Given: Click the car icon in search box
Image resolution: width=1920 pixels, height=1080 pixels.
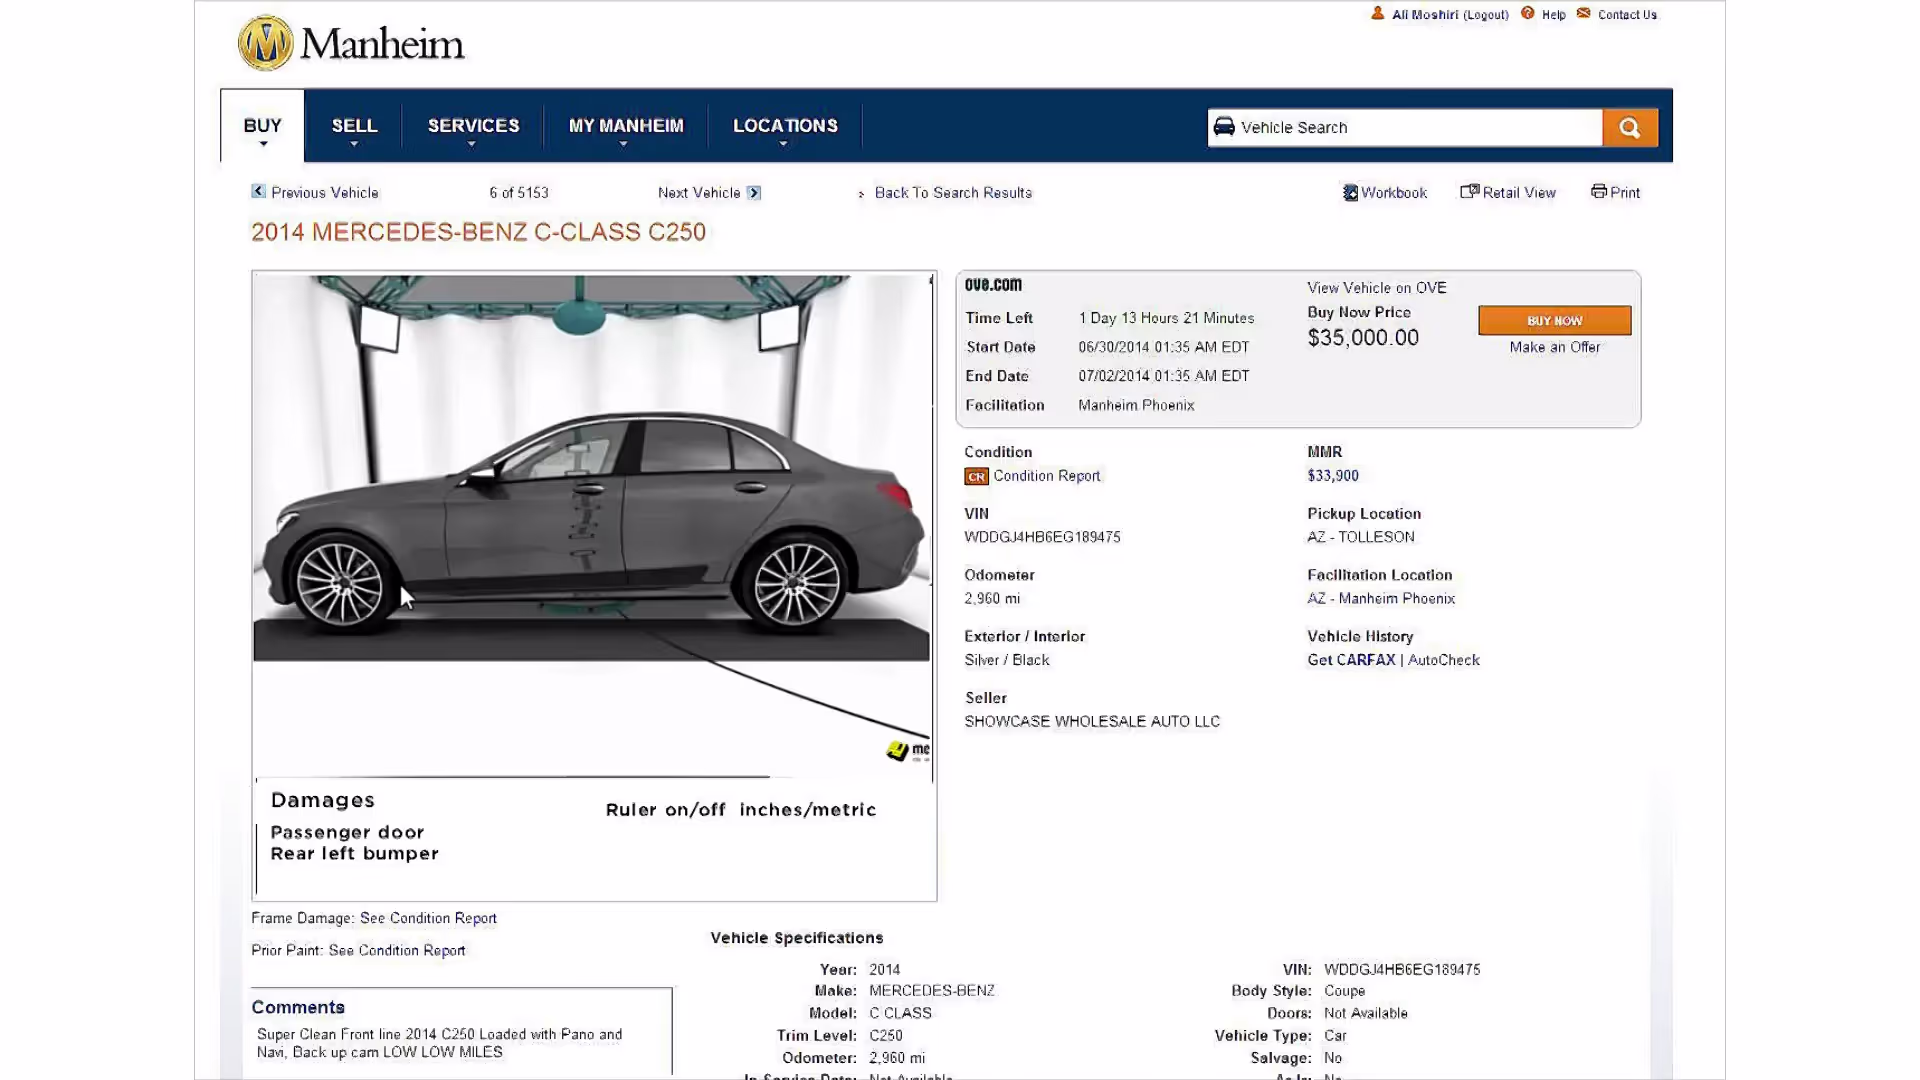Looking at the screenshot, I should coord(1224,127).
